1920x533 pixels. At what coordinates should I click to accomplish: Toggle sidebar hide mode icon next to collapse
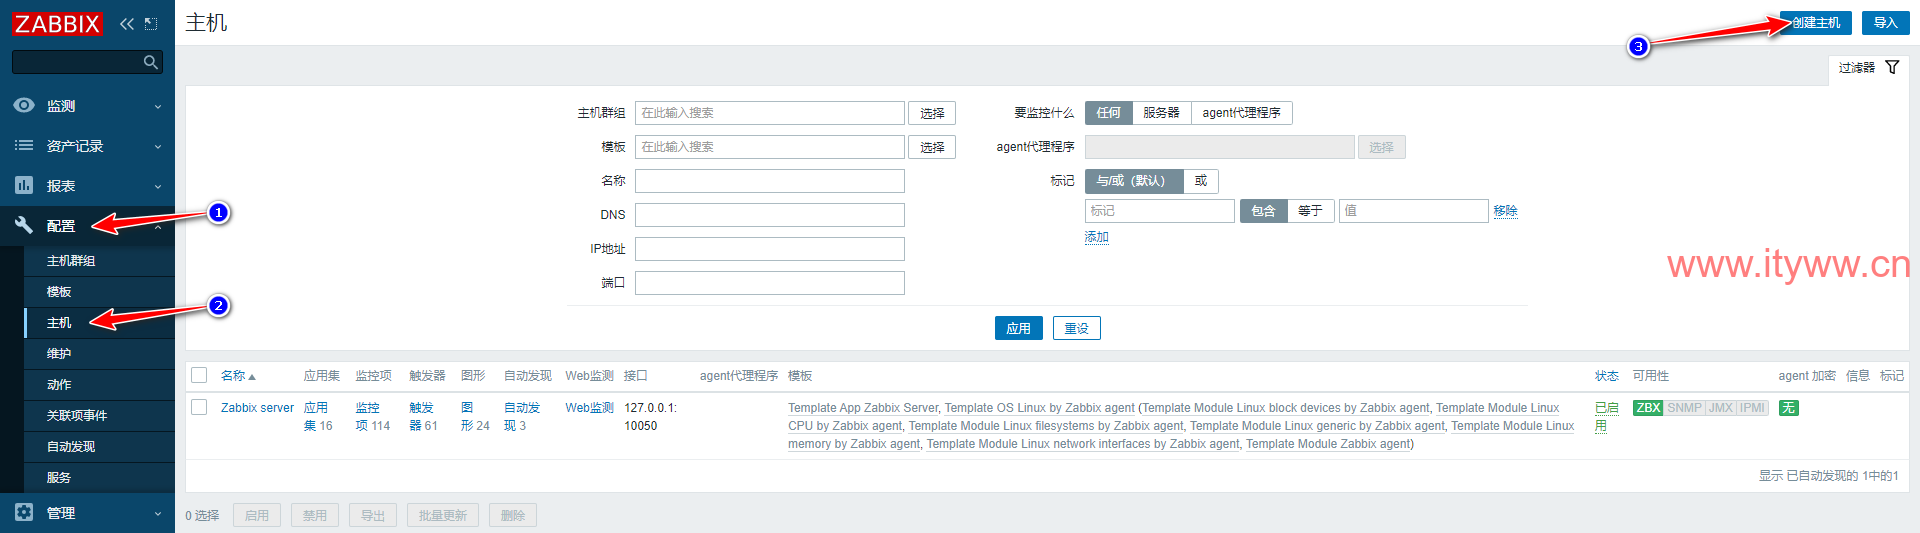click(151, 23)
